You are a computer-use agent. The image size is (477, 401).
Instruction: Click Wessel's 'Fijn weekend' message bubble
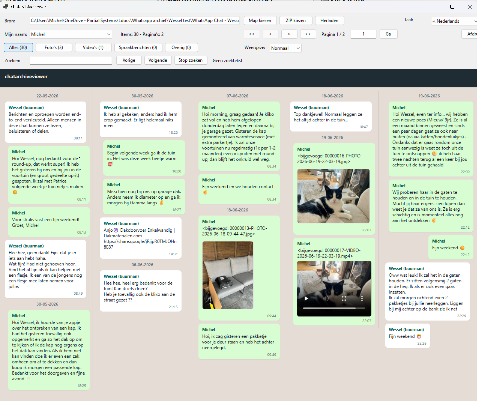click(x=407, y=336)
